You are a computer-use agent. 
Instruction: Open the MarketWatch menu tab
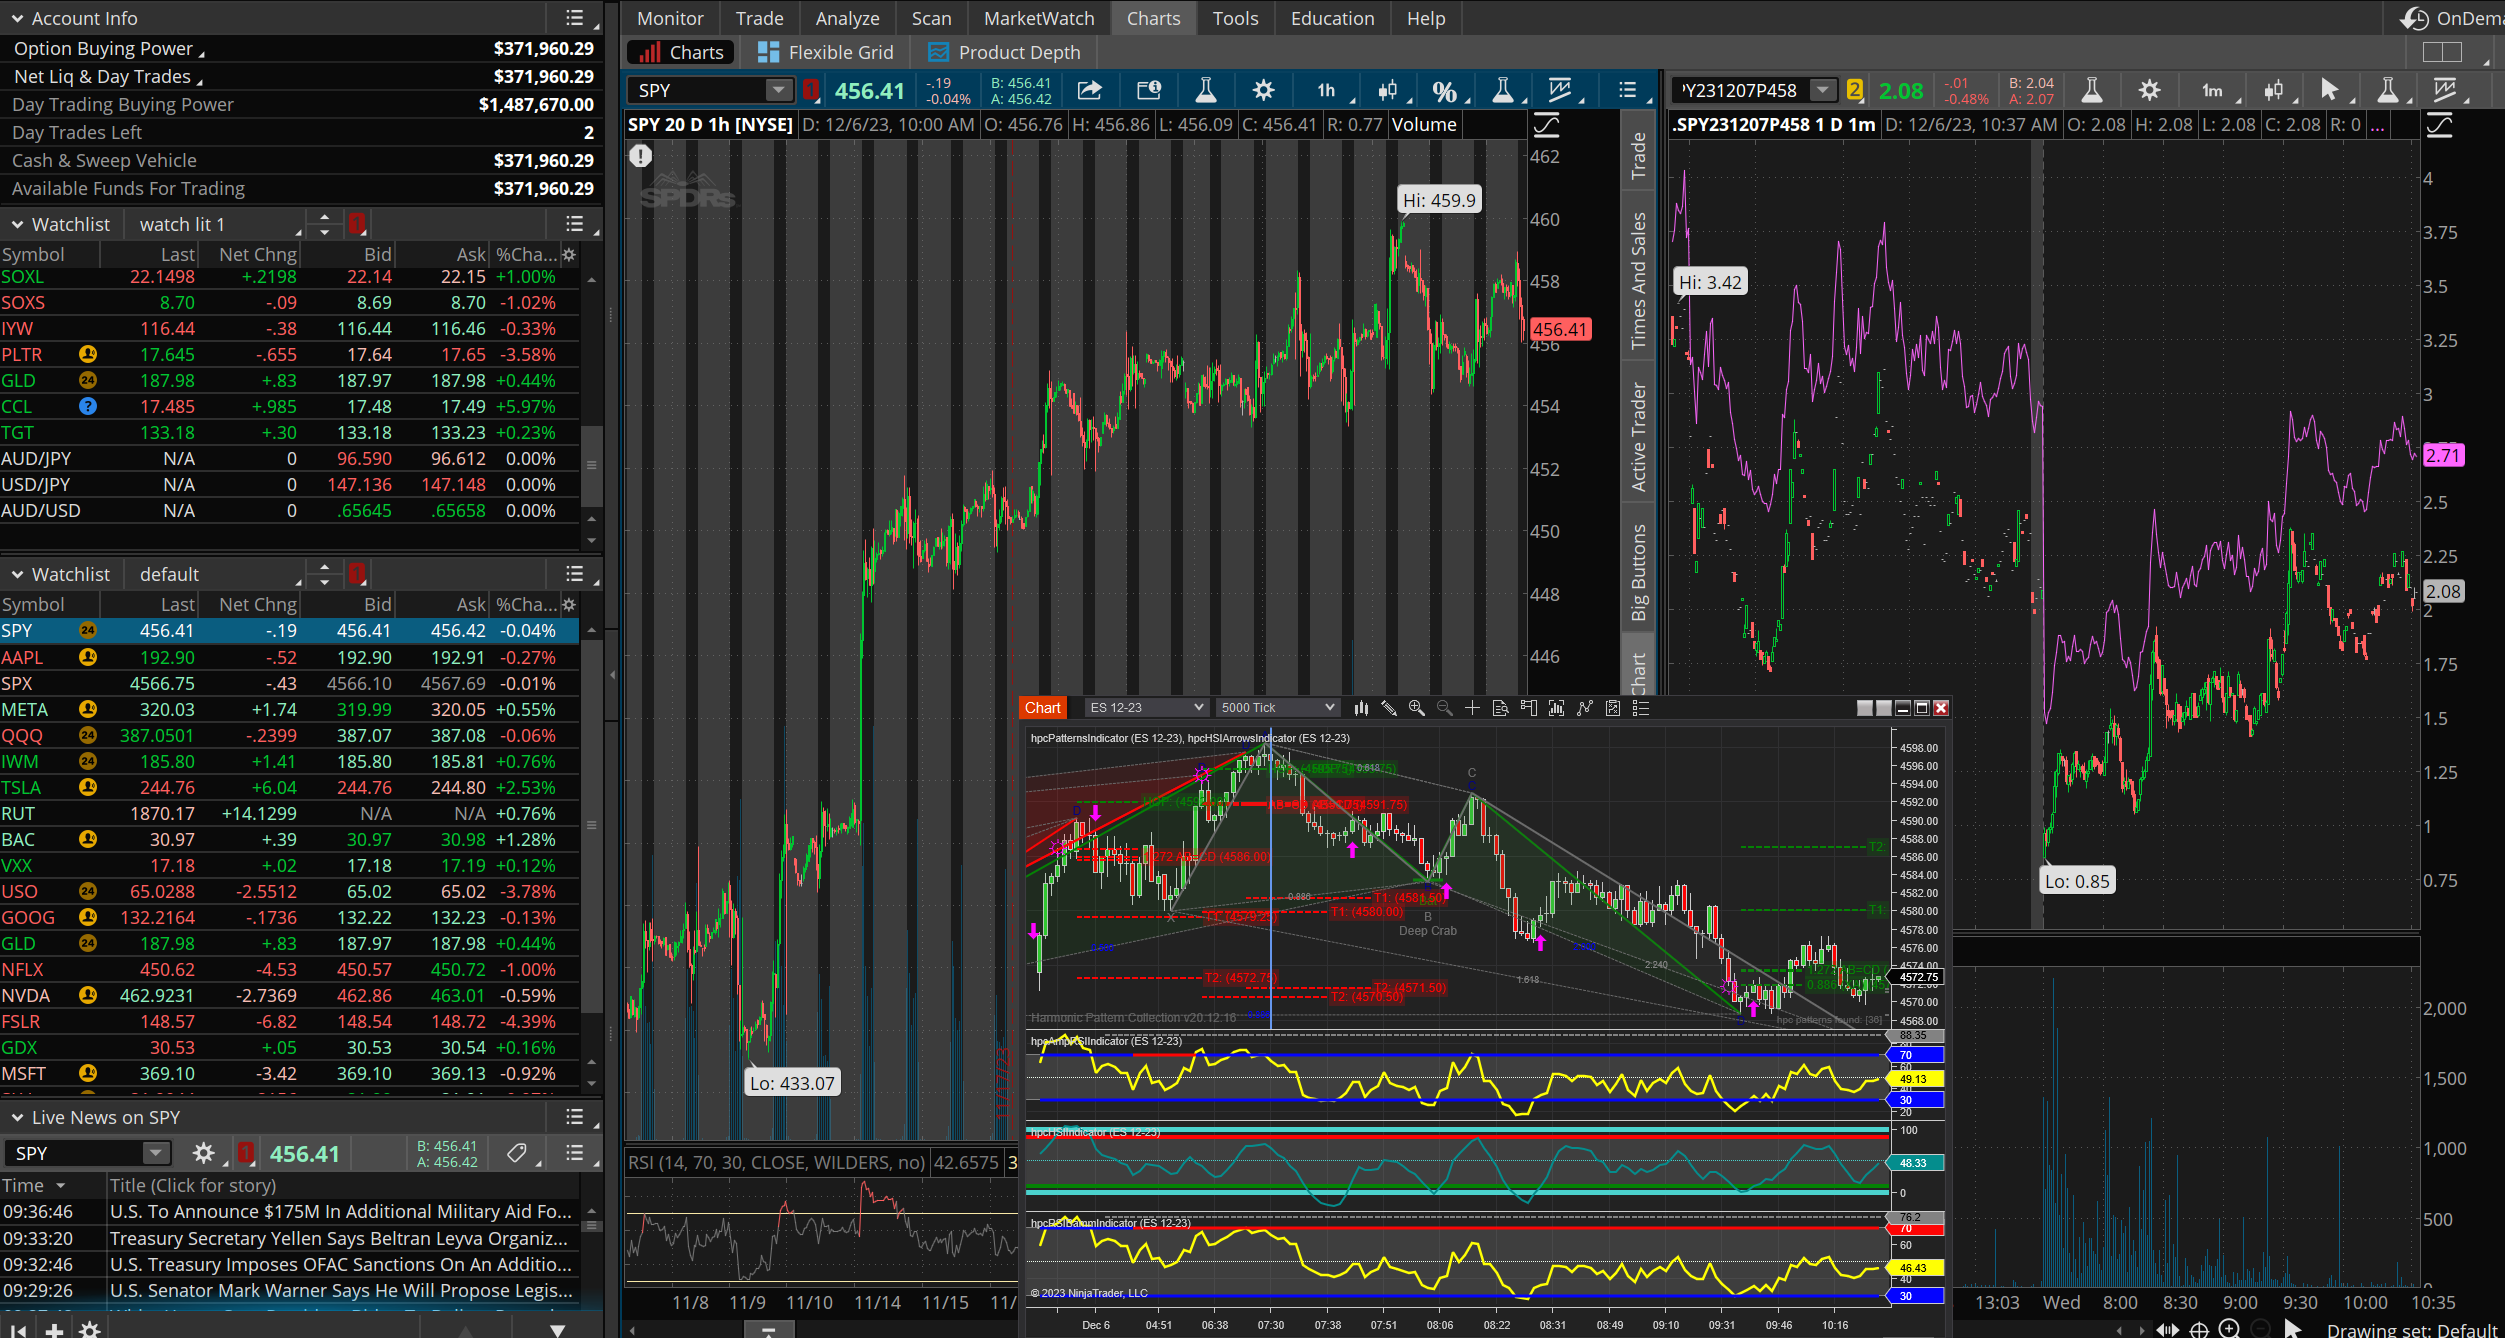click(1038, 19)
